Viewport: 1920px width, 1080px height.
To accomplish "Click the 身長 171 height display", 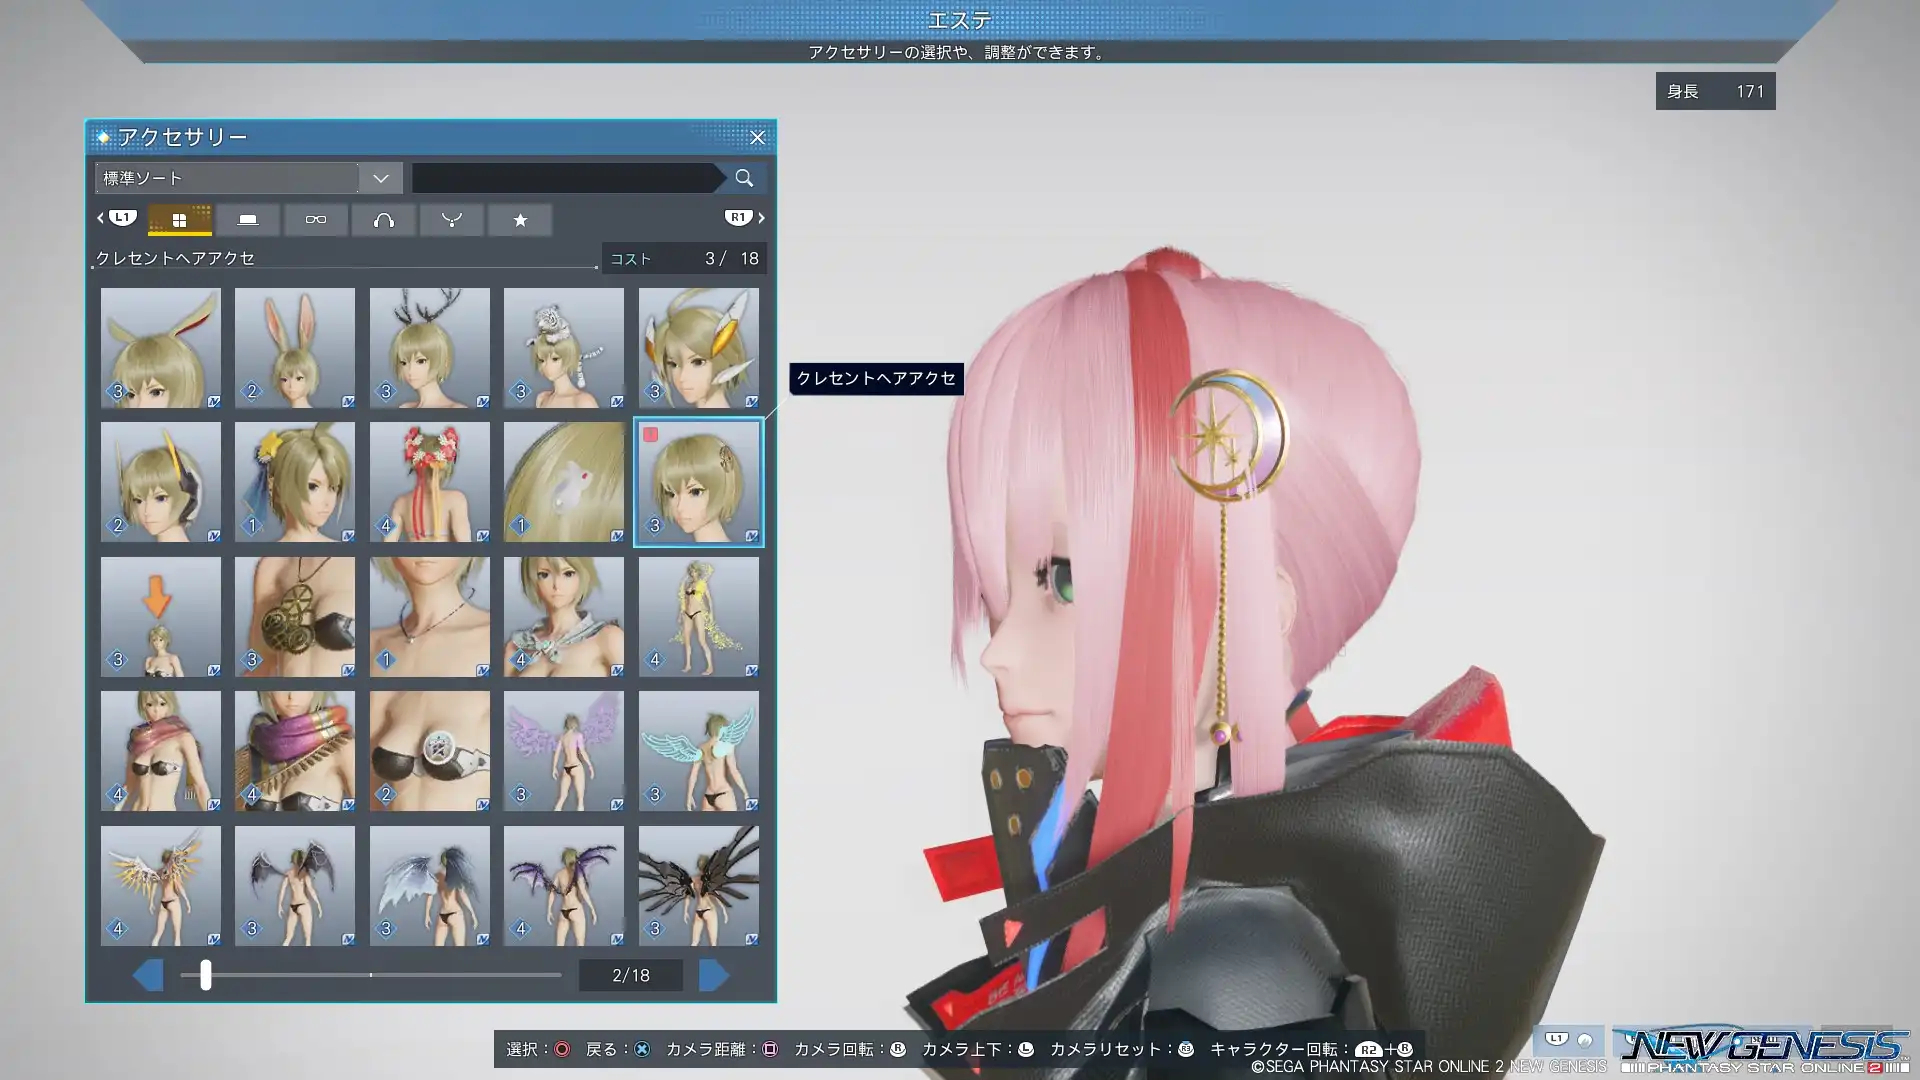I will (x=1715, y=91).
